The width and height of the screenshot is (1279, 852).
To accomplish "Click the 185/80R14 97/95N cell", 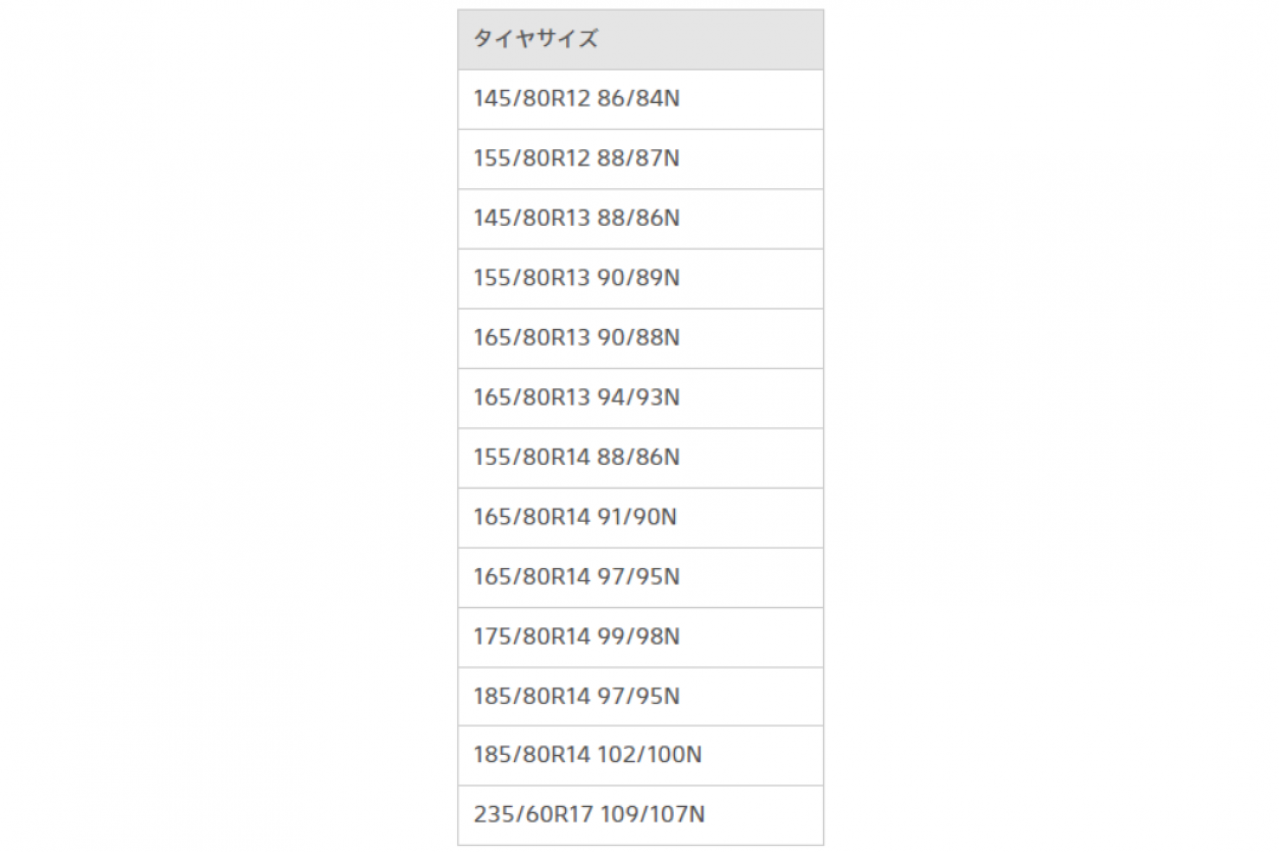I will click(x=640, y=696).
